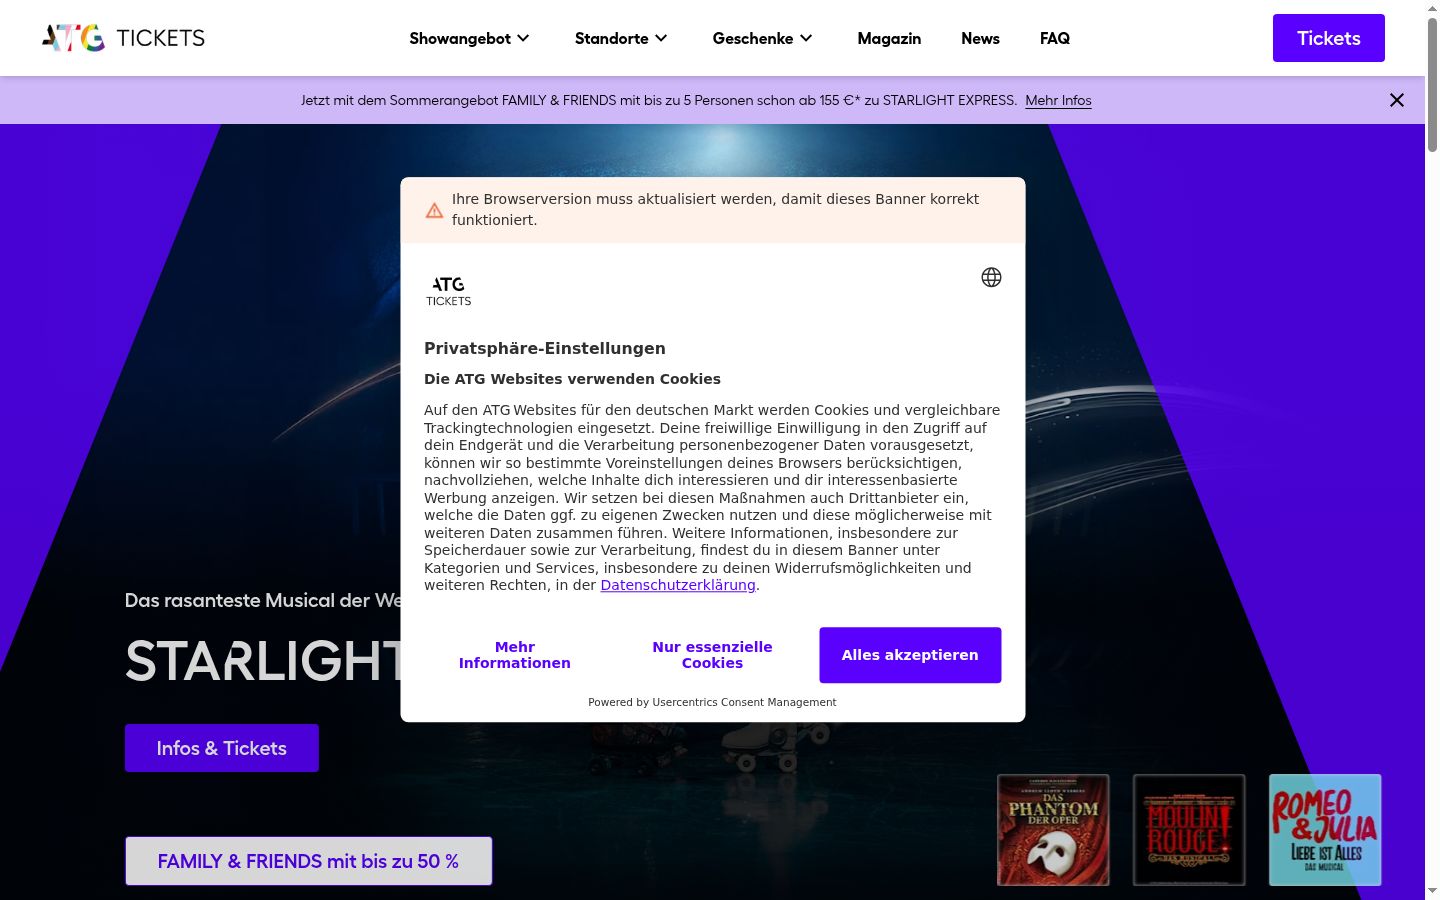Expand the Geschenke dropdown menu

tap(763, 38)
